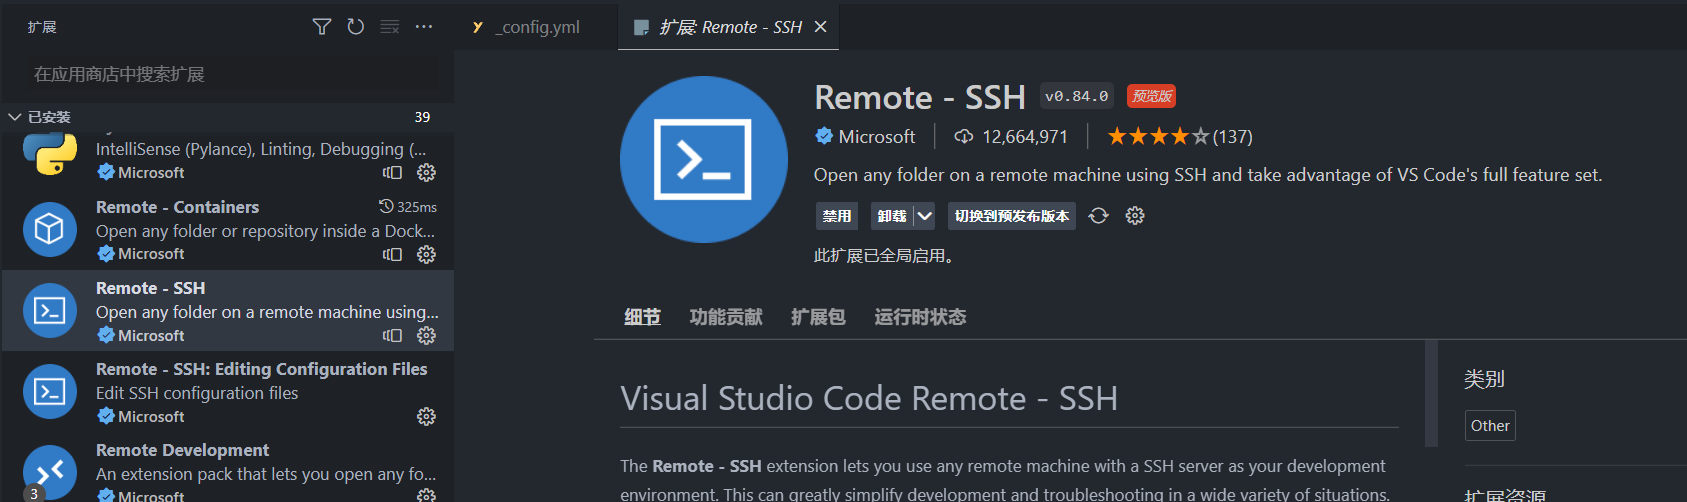Switch to pre-release version button
The image size is (1687, 502).
pos(1011,216)
